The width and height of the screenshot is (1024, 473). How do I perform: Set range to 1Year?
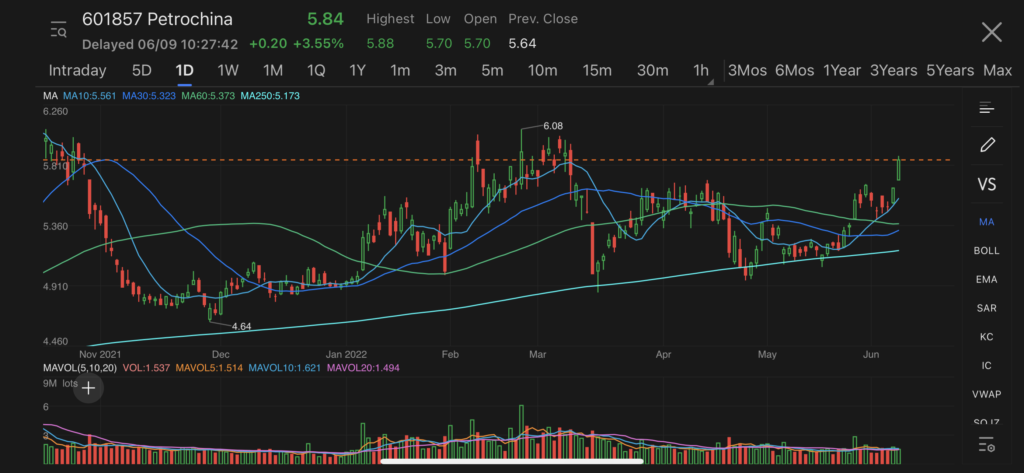[x=842, y=71]
